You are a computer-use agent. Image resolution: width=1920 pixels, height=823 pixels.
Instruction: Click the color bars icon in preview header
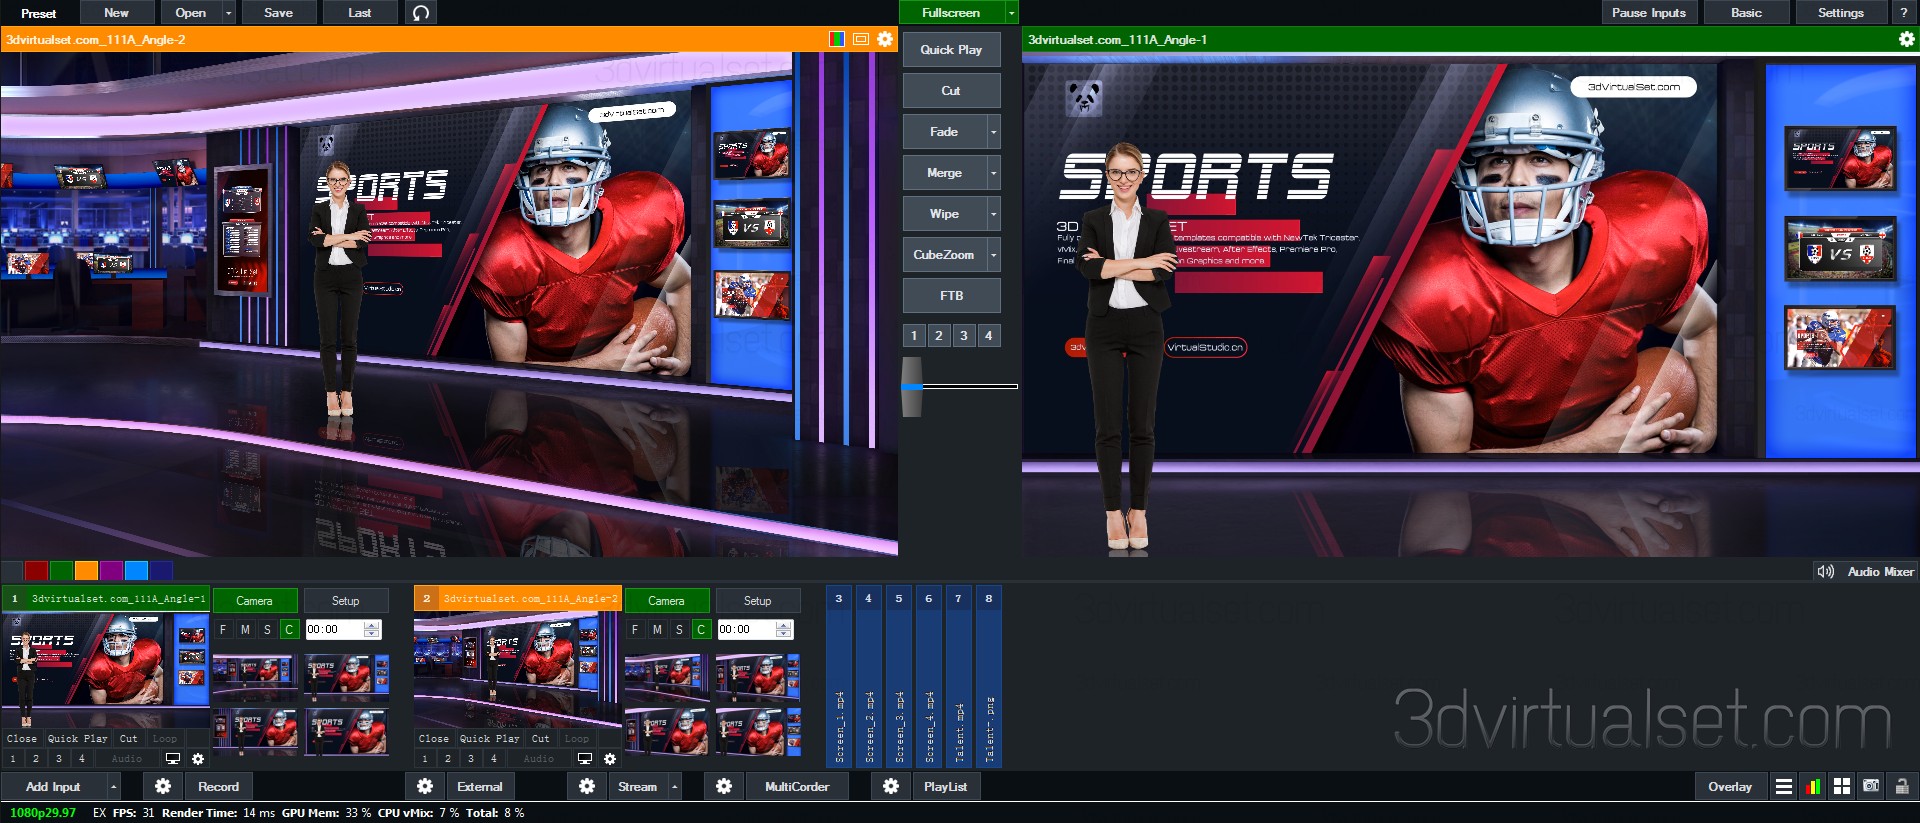[x=837, y=39]
